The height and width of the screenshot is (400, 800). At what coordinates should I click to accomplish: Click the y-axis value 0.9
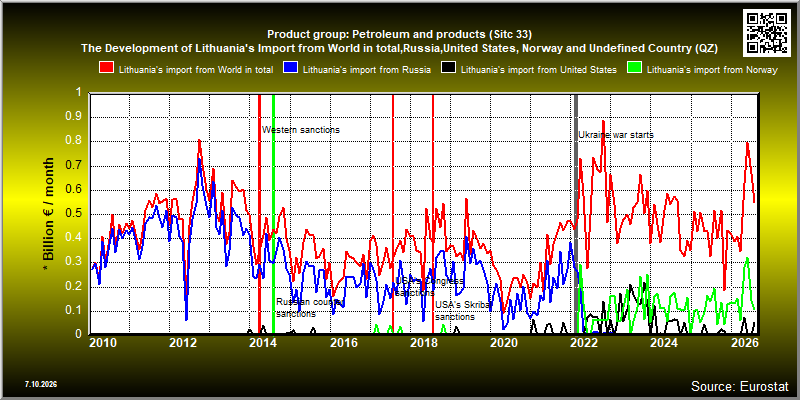pos(73,117)
